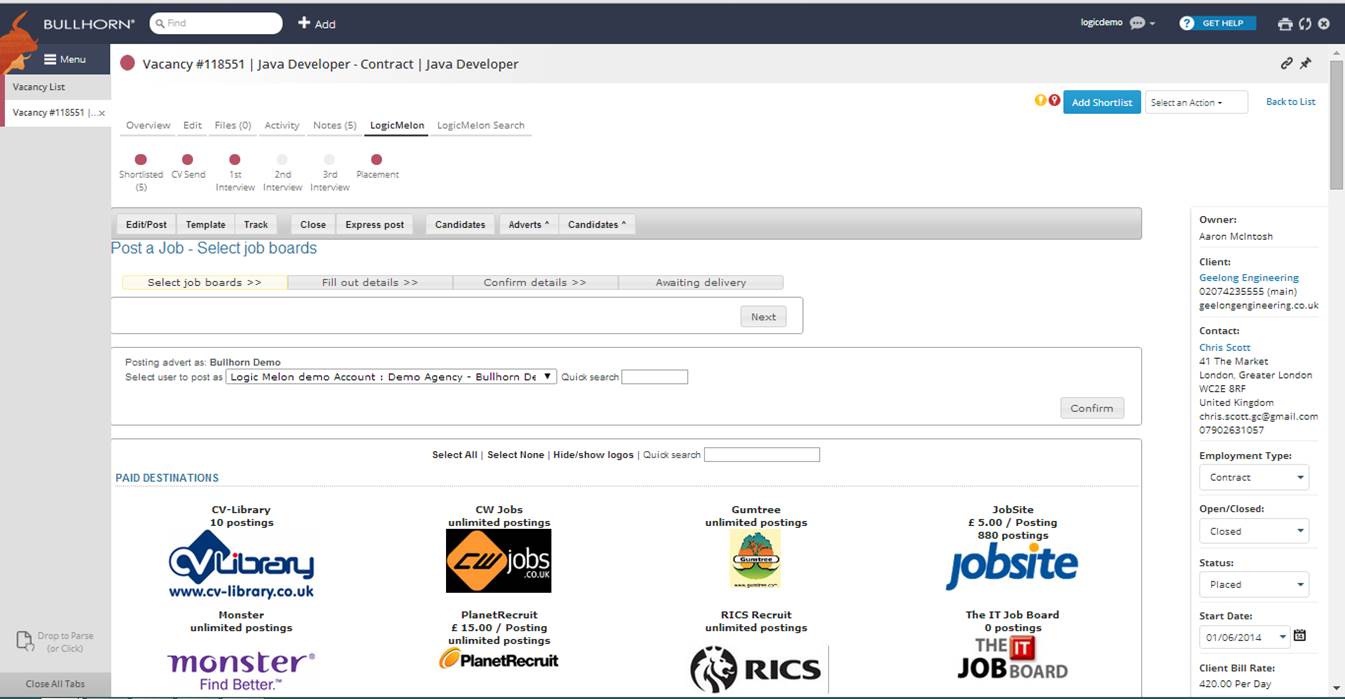Screen dimensions: 1345x699
Task: Click the copy link chain icon
Action: pyautogui.click(x=1287, y=63)
